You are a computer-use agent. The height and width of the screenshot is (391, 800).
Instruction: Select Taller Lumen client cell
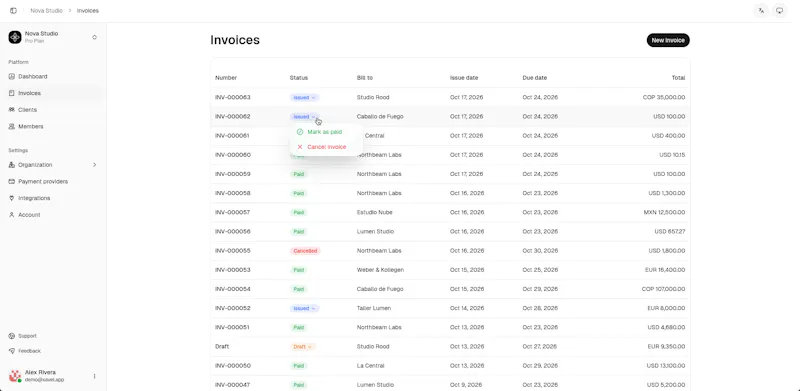(374, 308)
